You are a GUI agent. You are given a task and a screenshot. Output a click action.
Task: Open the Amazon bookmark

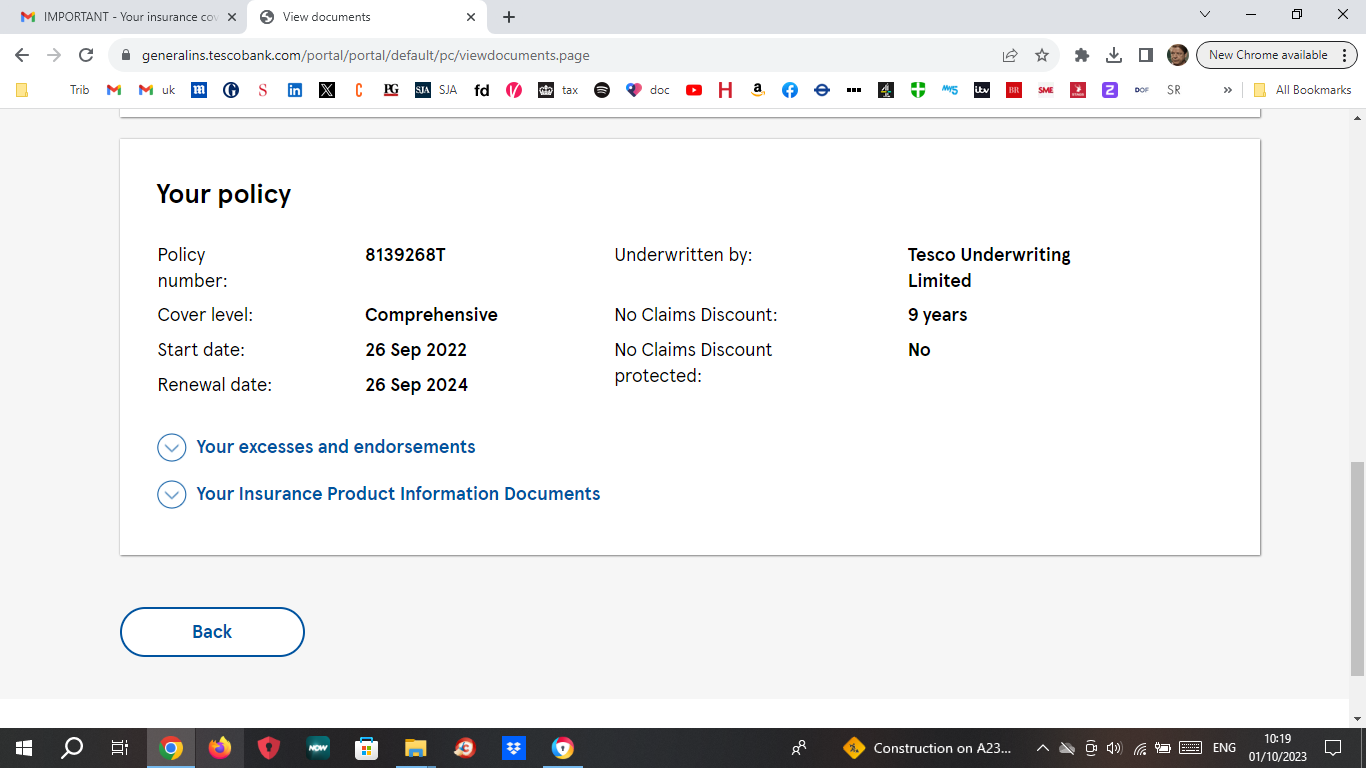[x=758, y=90]
